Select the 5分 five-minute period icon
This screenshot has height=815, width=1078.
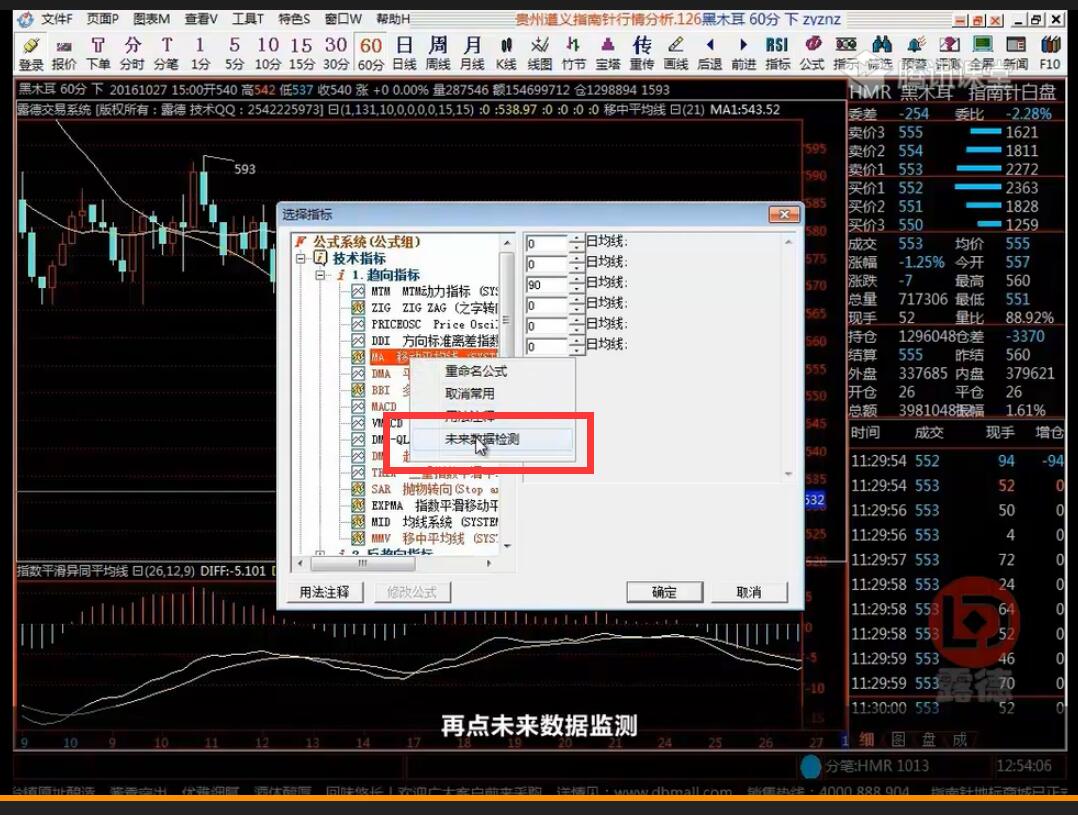[234, 53]
